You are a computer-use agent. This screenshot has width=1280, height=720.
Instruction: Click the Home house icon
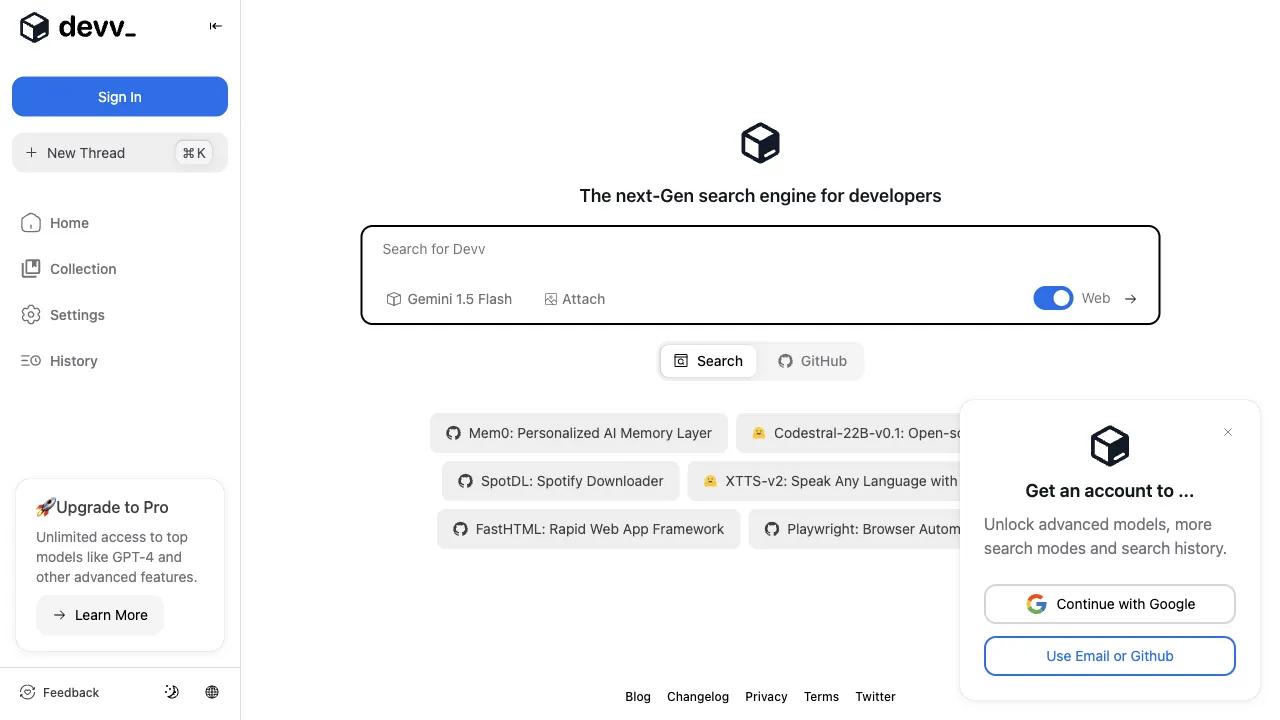[x=31, y=223]
